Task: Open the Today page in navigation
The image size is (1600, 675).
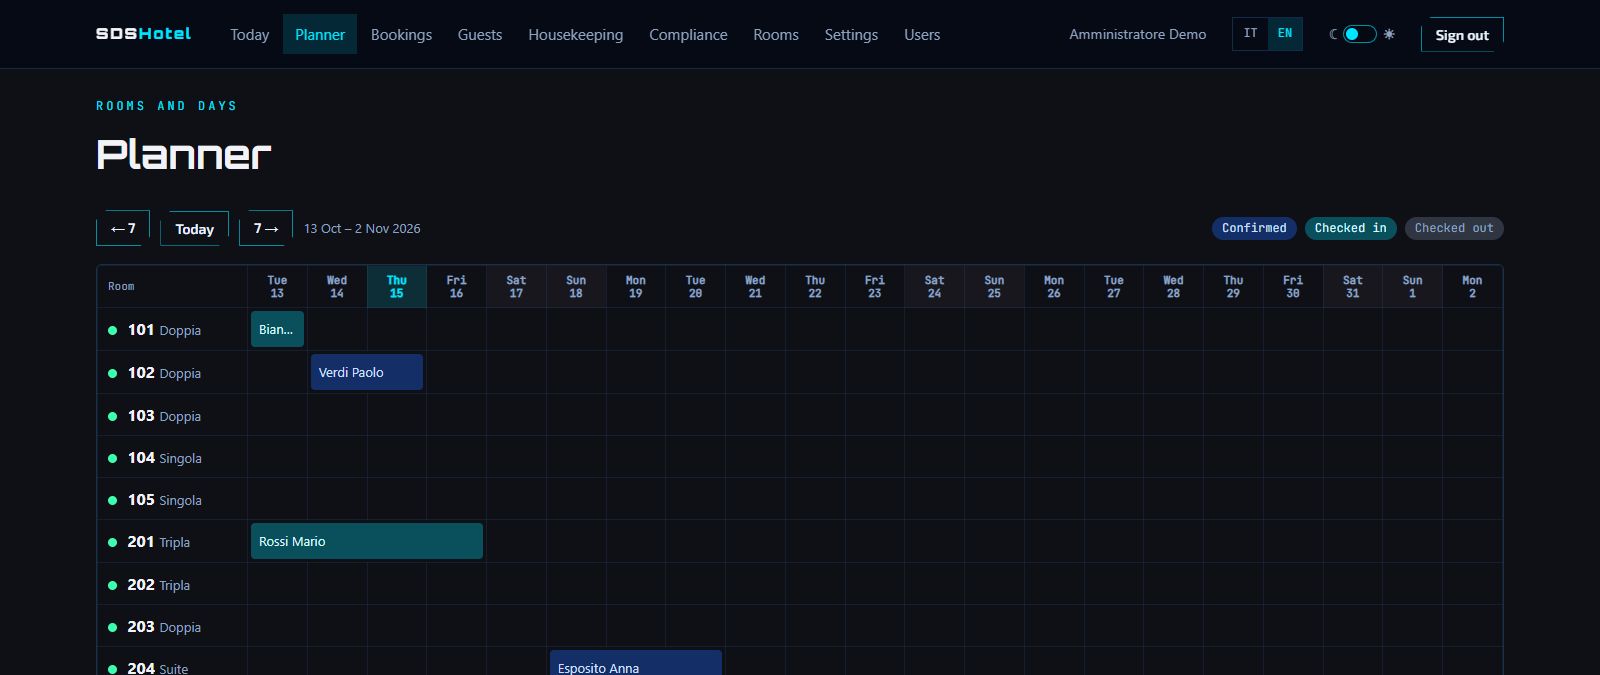Action: click(249, 34)
